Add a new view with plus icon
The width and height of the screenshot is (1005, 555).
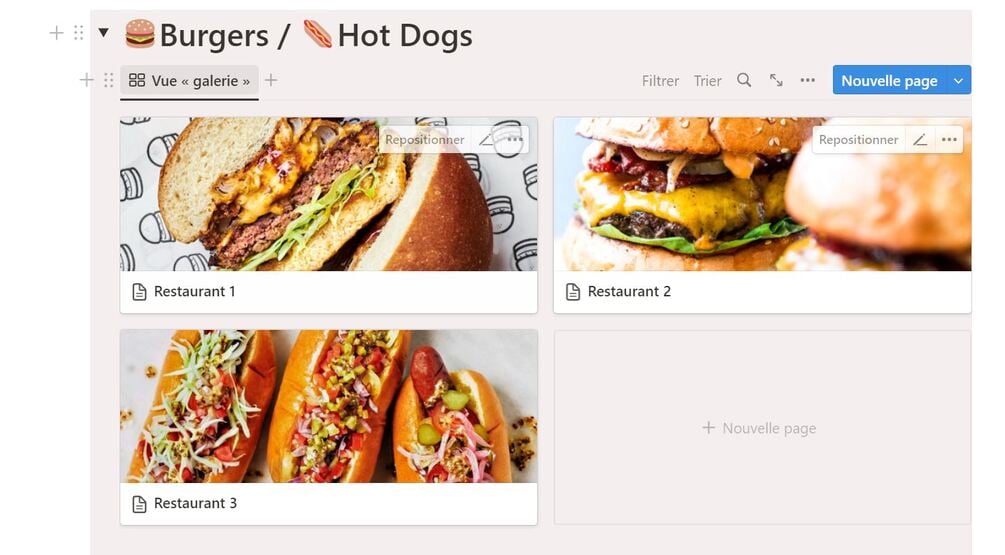[271, 80]
